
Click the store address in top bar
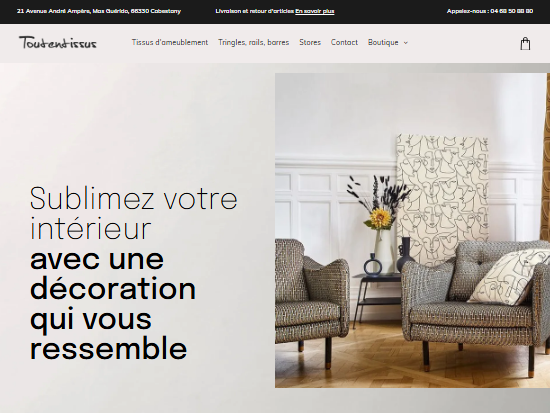click(x=99, y=11)
